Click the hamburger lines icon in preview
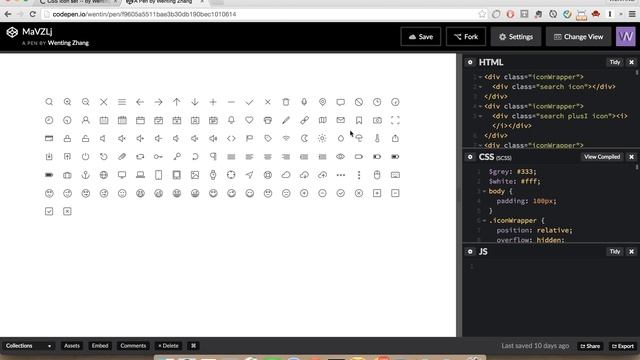The width and height of the screenshot is (640, 360). [122, 102]
